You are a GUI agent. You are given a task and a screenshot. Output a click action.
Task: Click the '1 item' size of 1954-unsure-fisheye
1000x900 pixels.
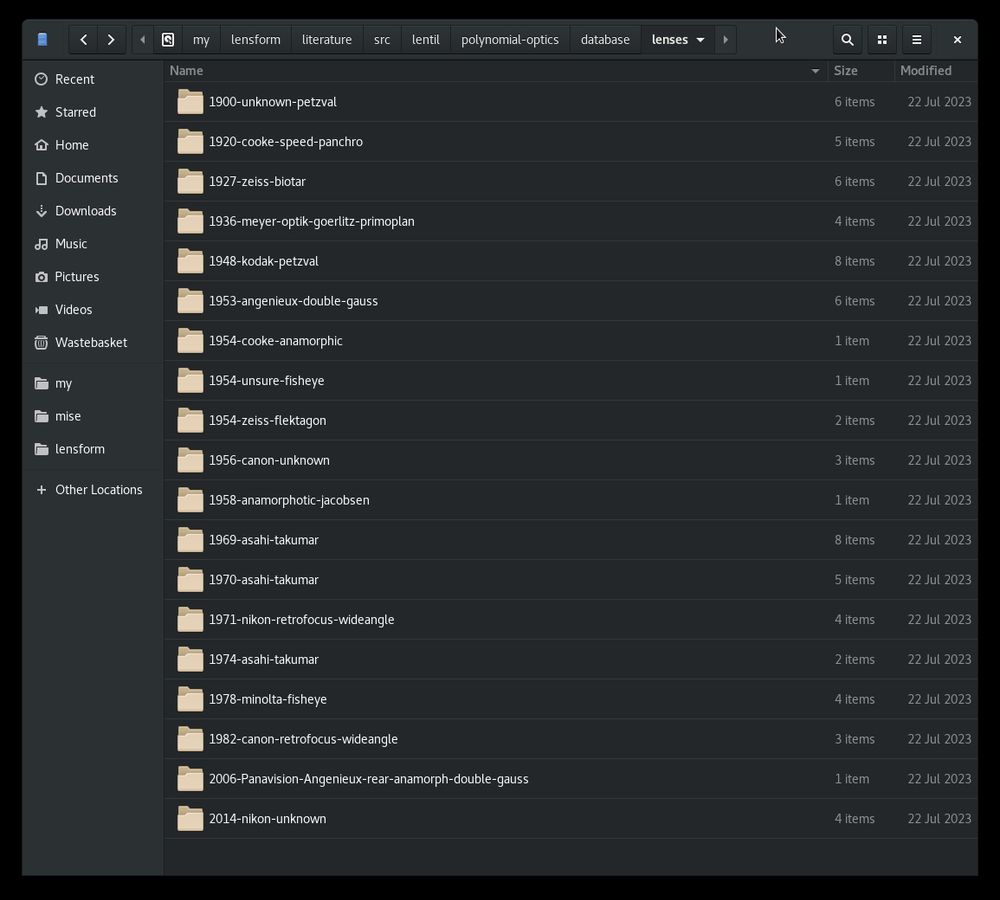click(x=852, y=381)
